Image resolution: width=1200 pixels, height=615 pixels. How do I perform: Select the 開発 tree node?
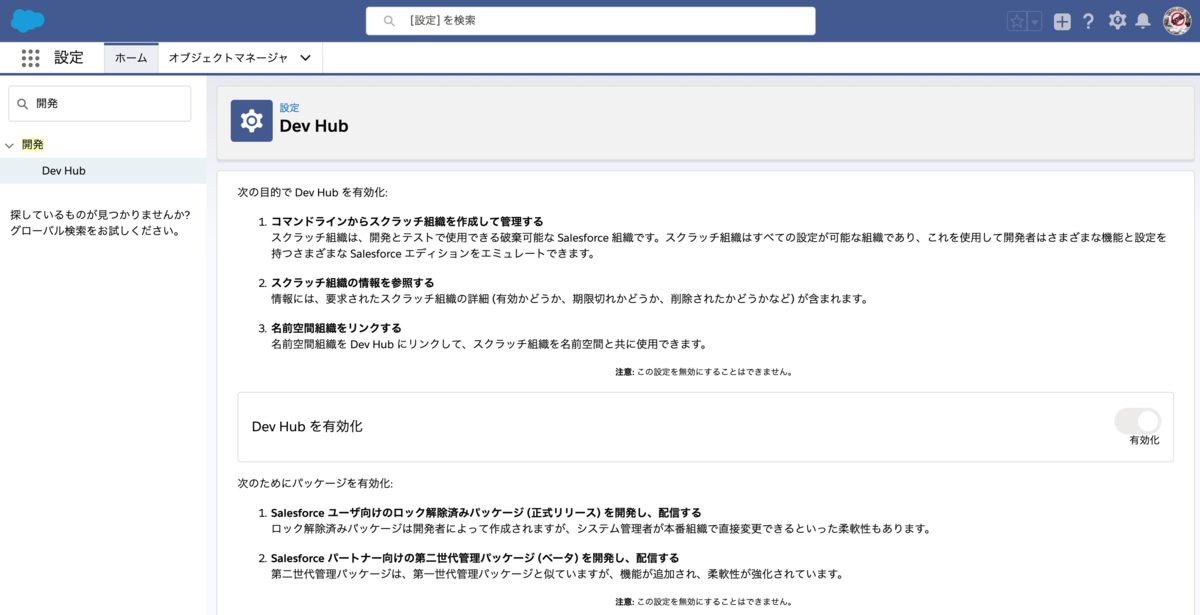33,145
